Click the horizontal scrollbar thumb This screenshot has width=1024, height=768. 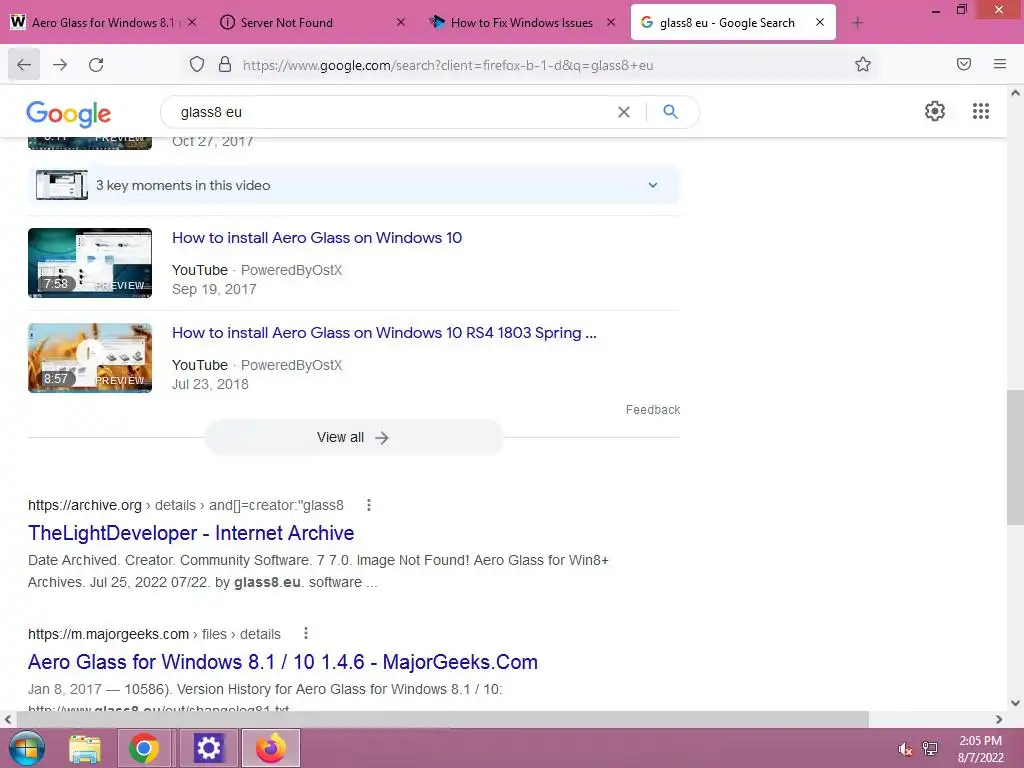[x=443, y=719]
